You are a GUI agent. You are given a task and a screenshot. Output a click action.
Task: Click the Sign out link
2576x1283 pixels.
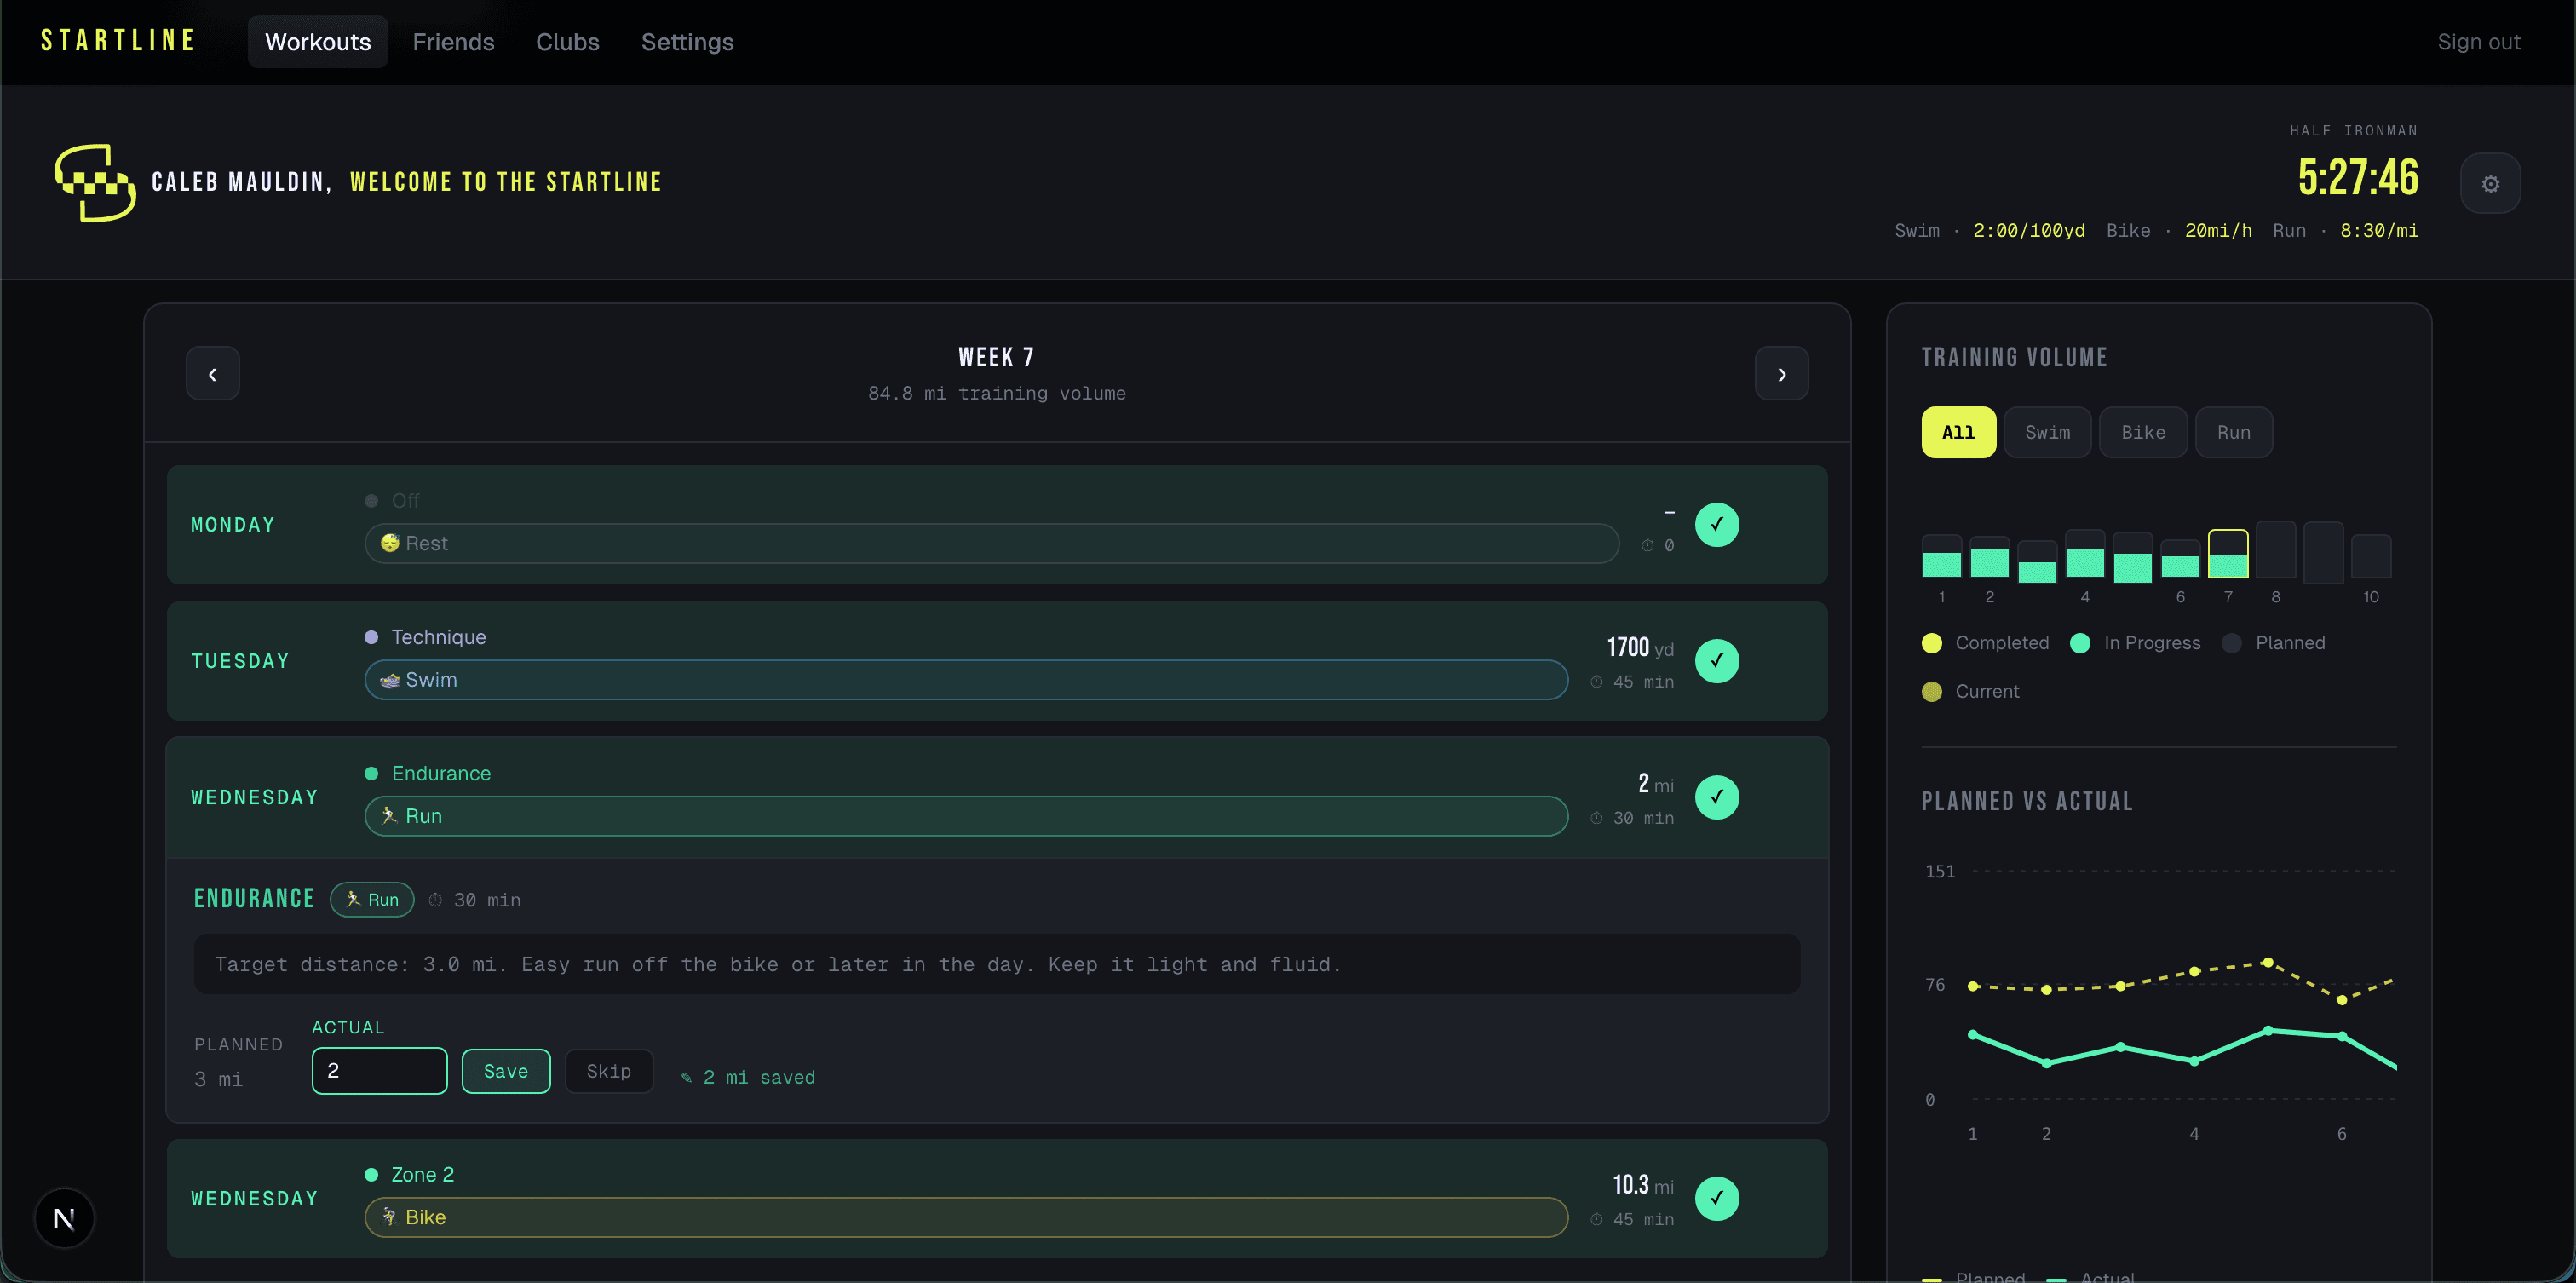[x=2479, y=42]
